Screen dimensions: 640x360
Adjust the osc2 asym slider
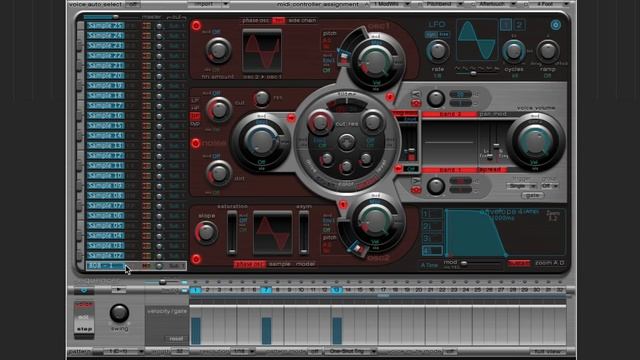(304, 233)
